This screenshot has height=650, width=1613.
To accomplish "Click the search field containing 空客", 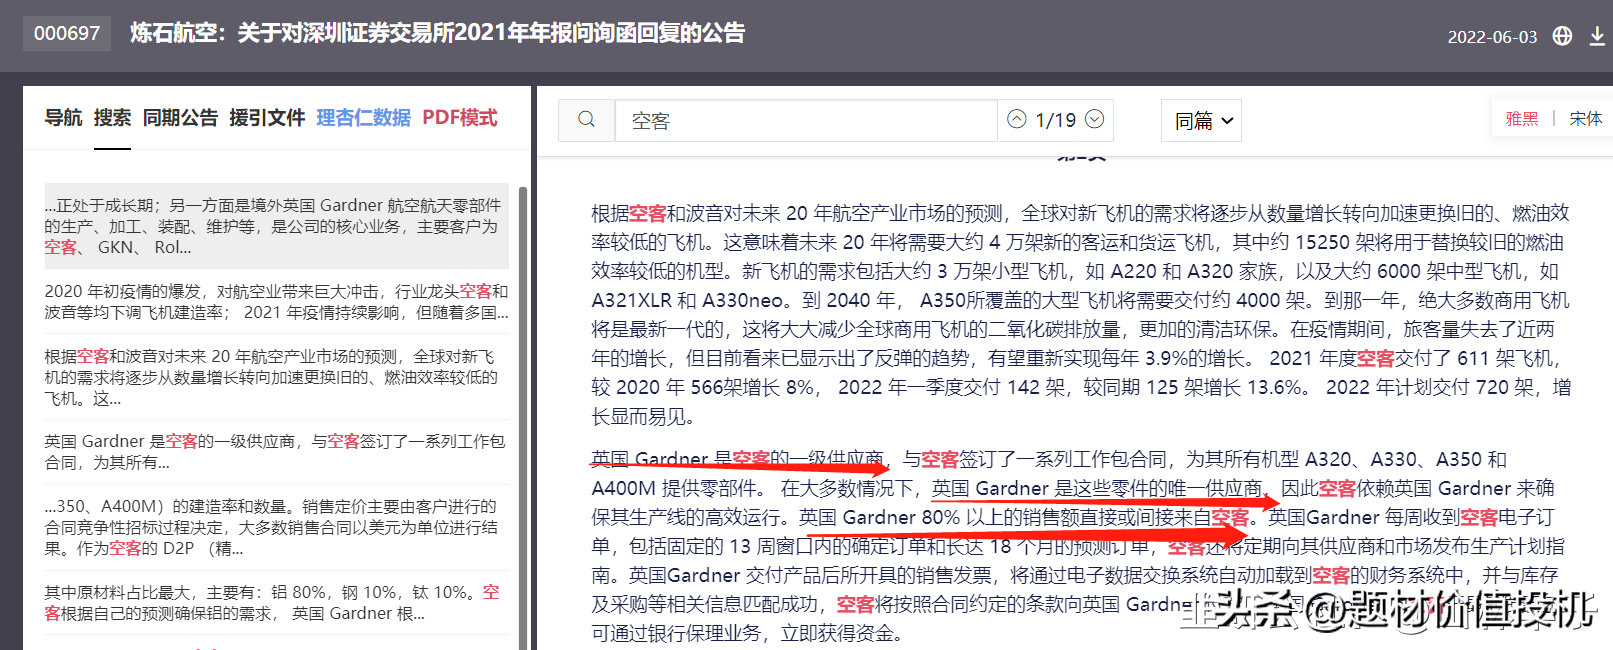I will click(806, 120).
